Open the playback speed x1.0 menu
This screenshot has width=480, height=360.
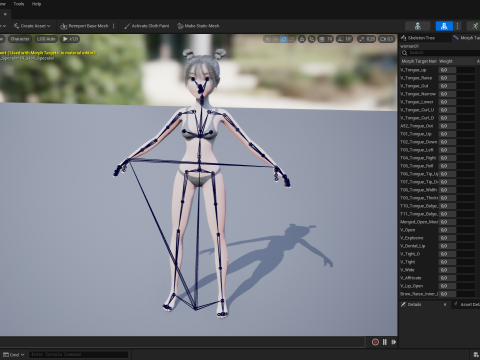click(x=70, y=39)
